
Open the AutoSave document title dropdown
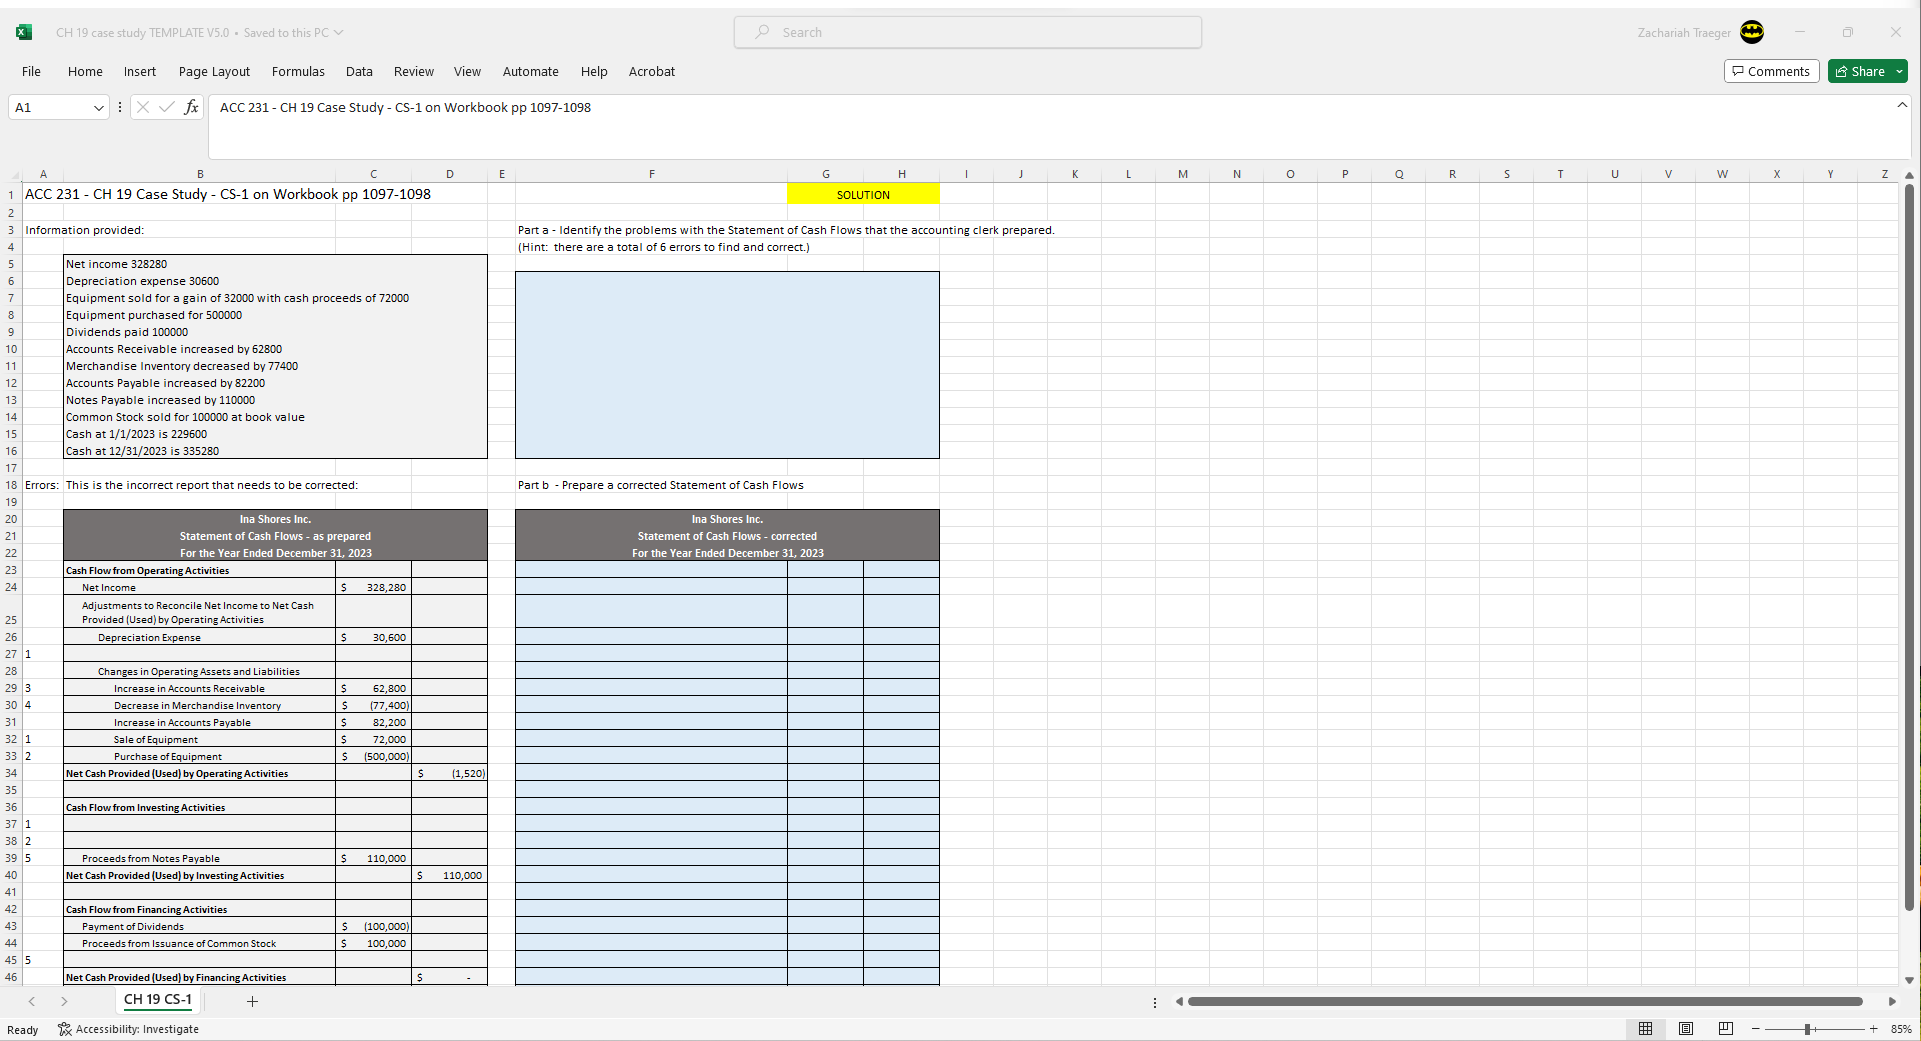tap(339, 32)
